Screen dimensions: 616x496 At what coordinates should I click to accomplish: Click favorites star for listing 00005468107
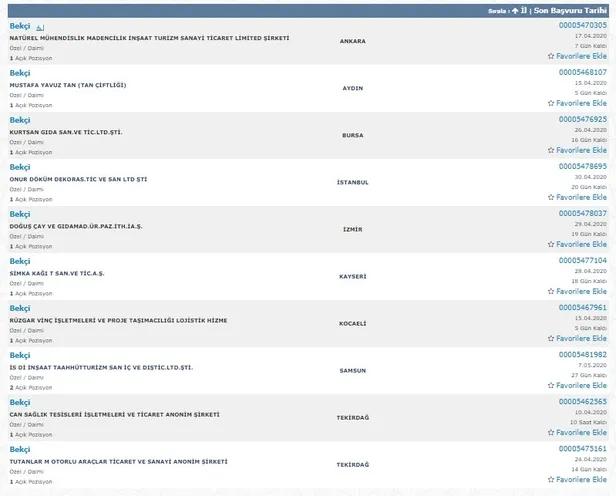tap(577, 103)
